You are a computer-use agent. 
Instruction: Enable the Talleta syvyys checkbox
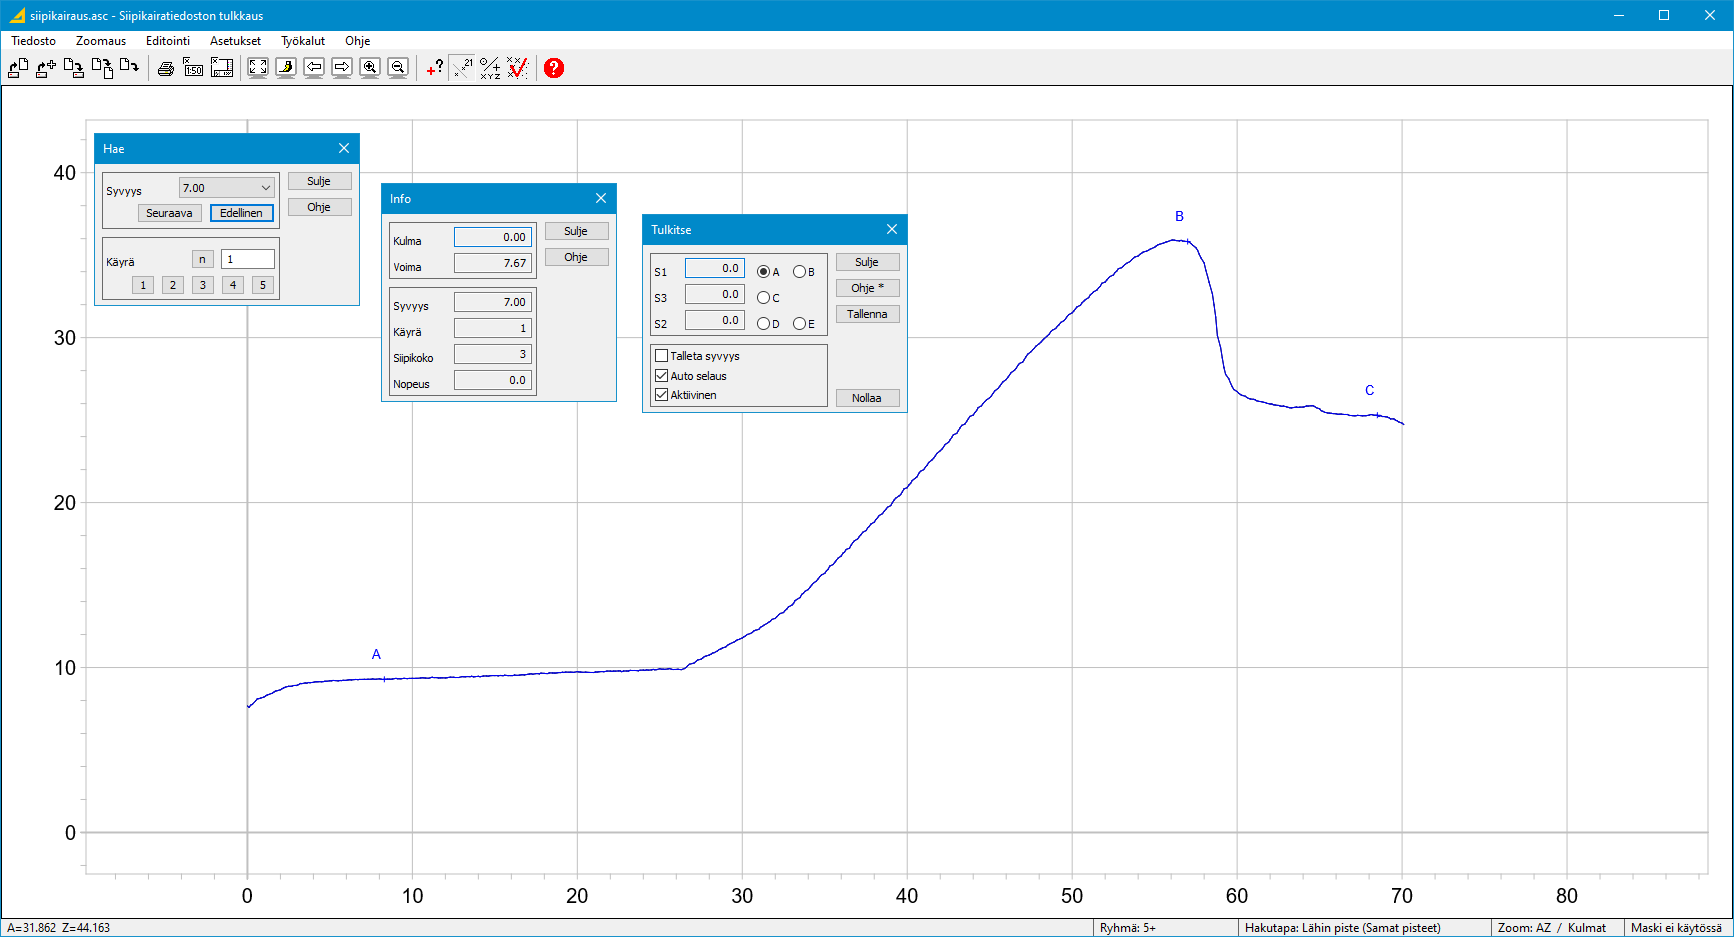pyautogui.click(x=661, y=356)
